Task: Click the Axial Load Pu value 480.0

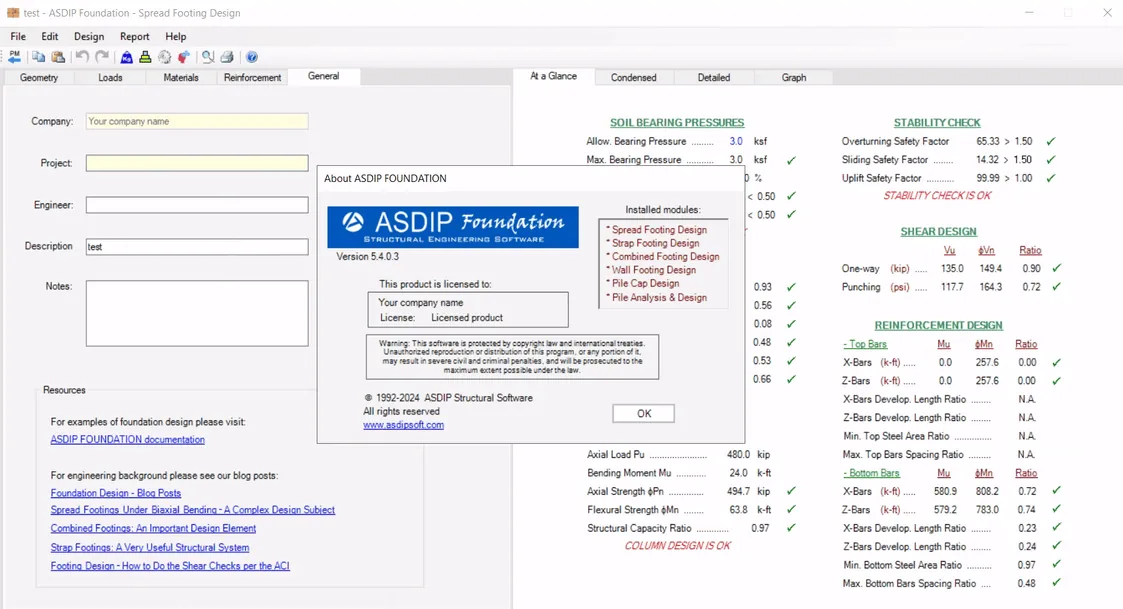Action: coord(738,454)
